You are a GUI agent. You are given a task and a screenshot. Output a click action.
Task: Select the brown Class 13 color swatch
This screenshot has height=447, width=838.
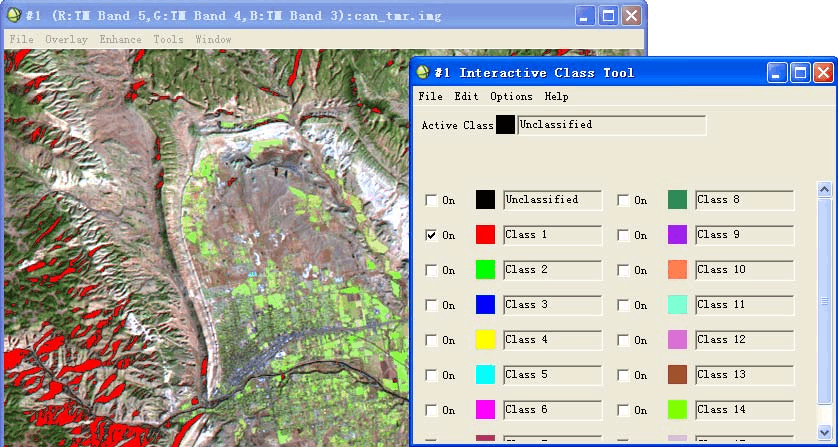click(x=677, y=375)
